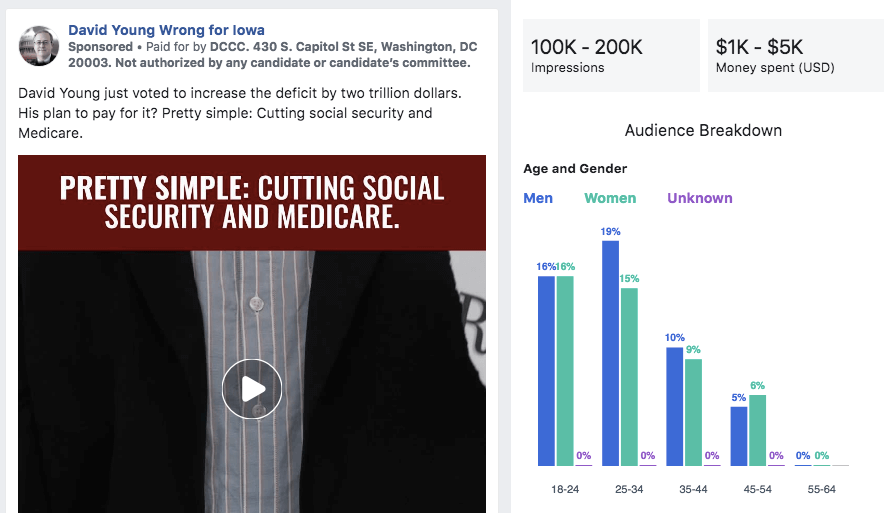Screen dimensions: 887x513
Task: Click the 5% Men bar for 45-54
Action: (x=739, y=435)
